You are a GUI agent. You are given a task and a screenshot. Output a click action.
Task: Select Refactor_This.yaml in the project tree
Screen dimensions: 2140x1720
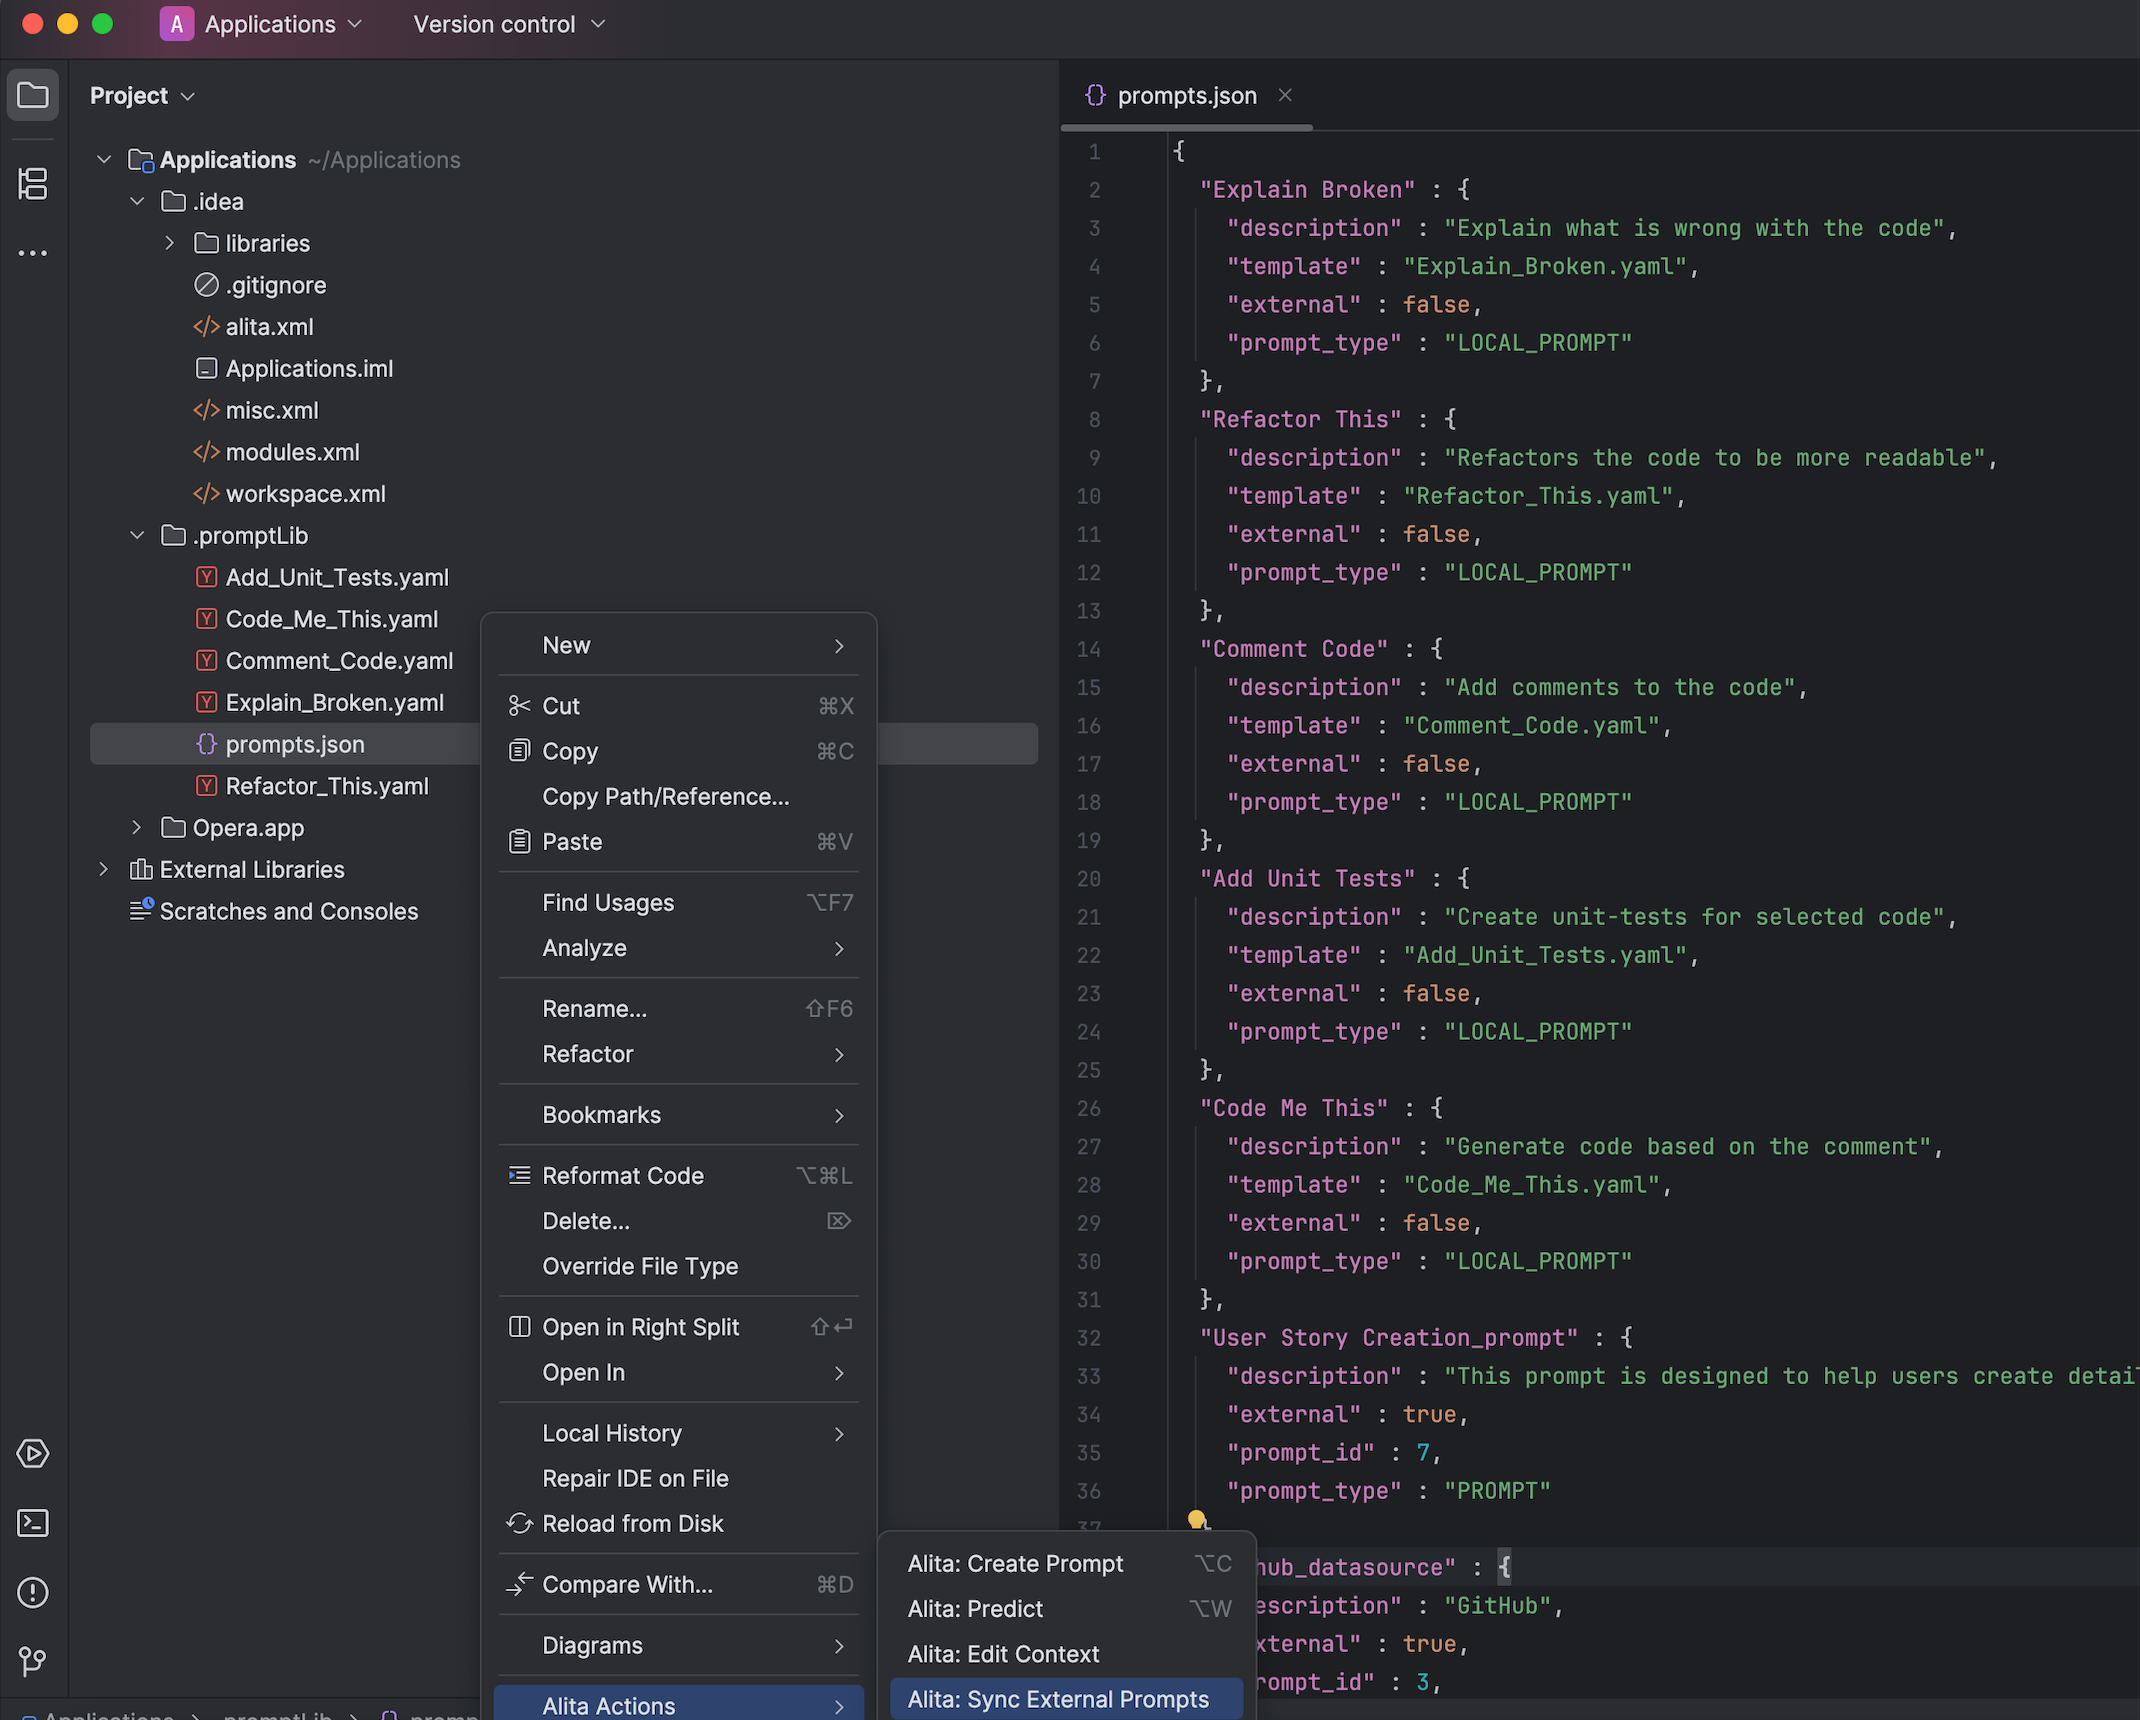(326, 786)
